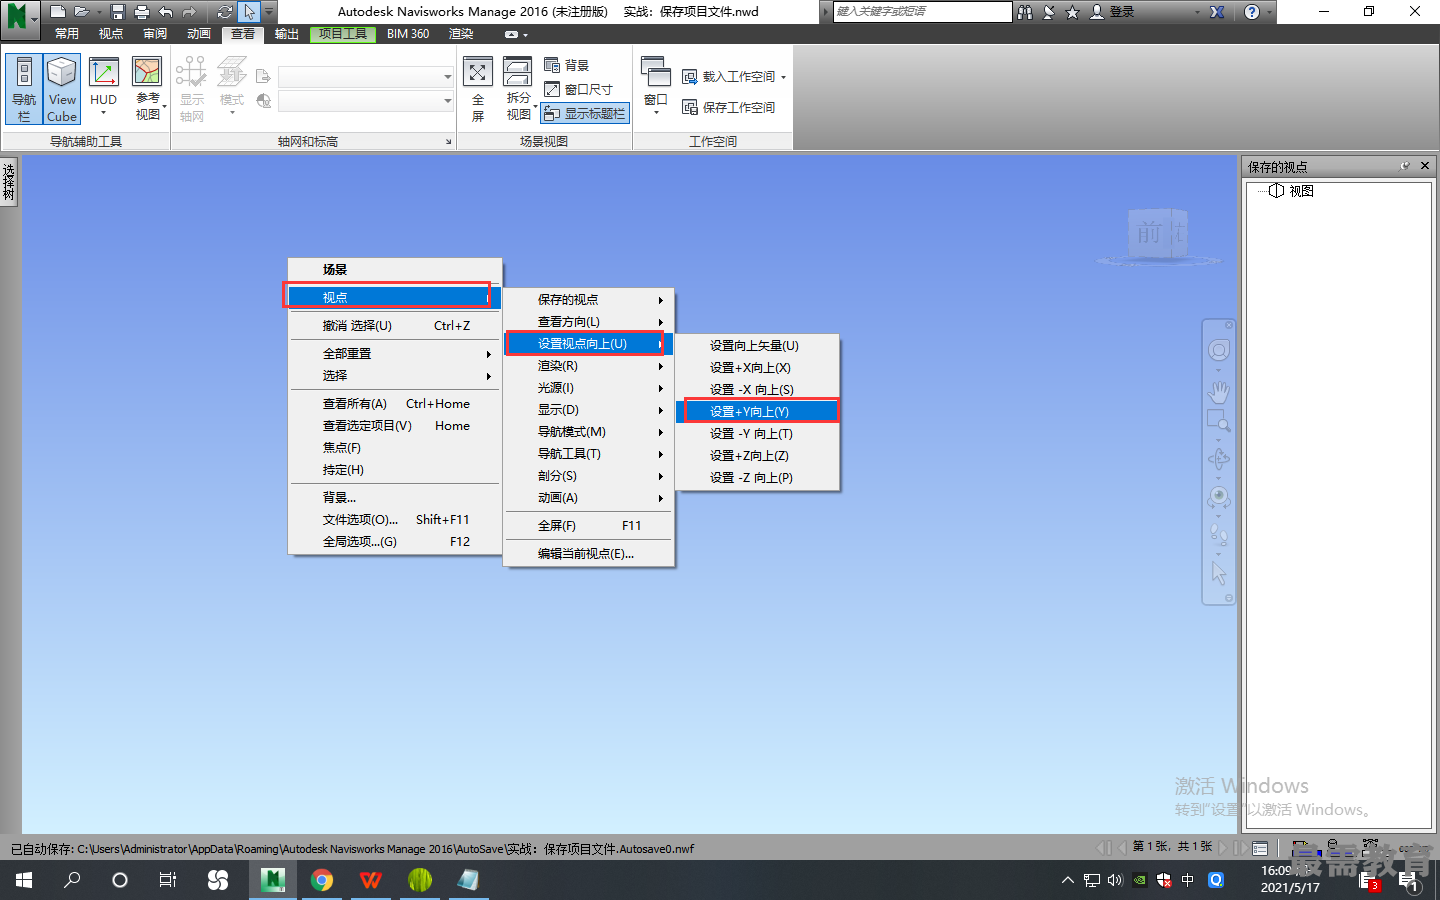1440x900 pixels.
Task: Expand 全部重置 submenu in context menu
Action: pos(395,354)
